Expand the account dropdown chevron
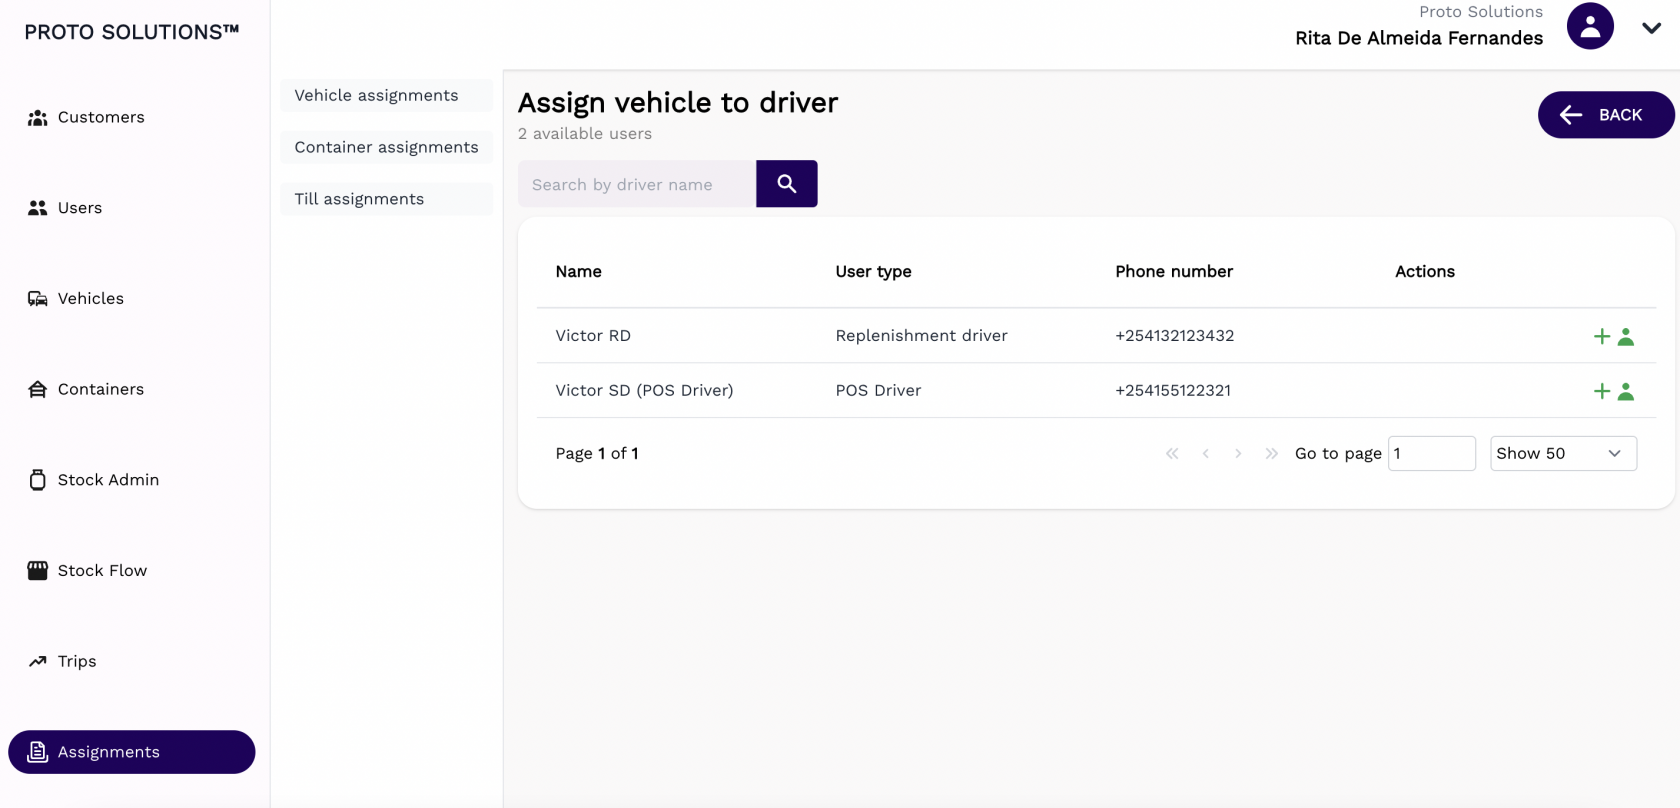Viewport: 1680px width, 808px height. pyautogui.click(x=1652, y=28)
